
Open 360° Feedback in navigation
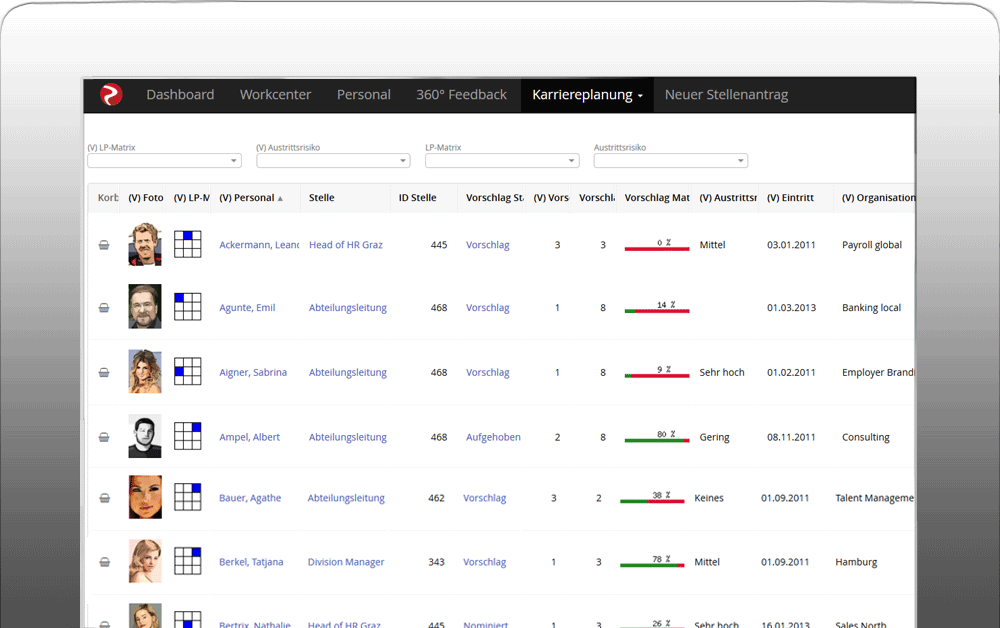pos(461,95)
